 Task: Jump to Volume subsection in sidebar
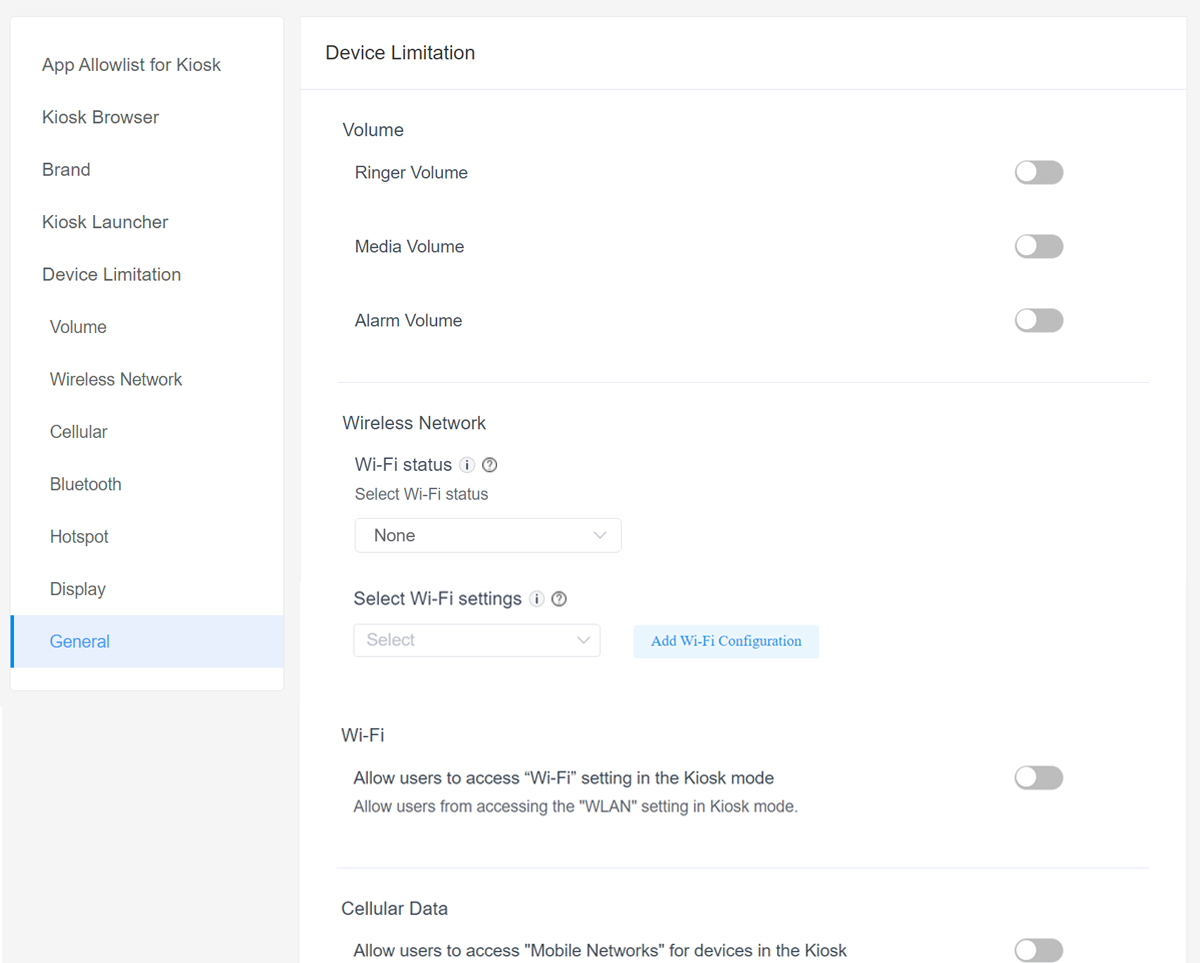78,327
